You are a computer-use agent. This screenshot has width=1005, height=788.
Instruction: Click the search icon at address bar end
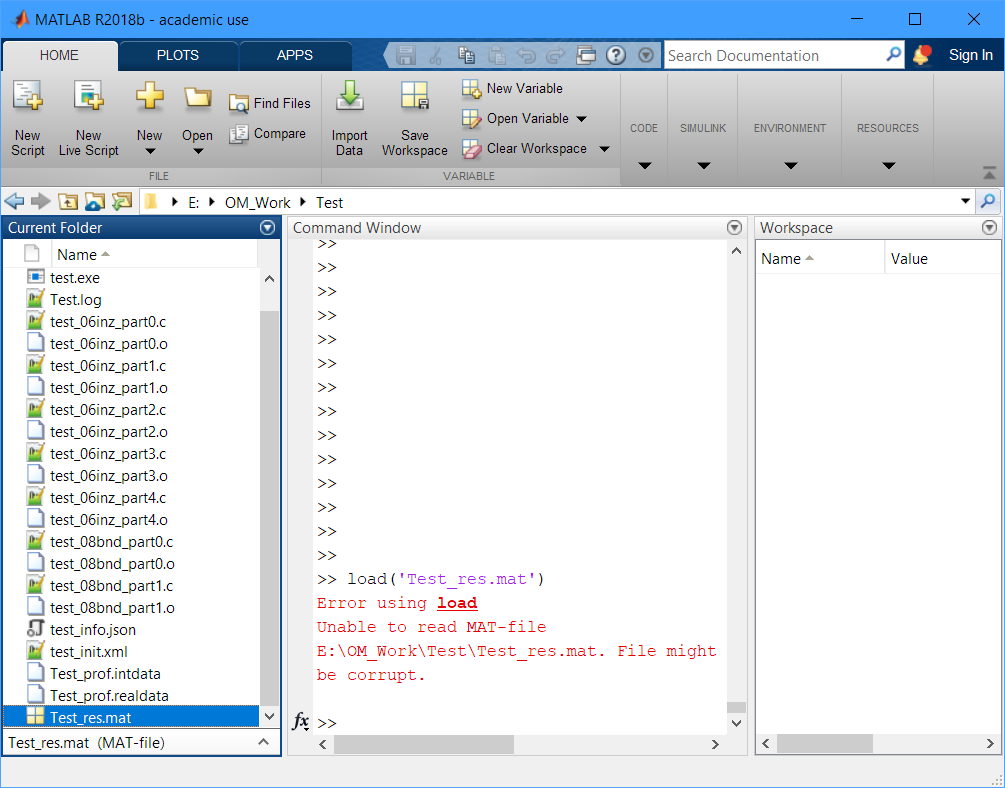[988, 202]
